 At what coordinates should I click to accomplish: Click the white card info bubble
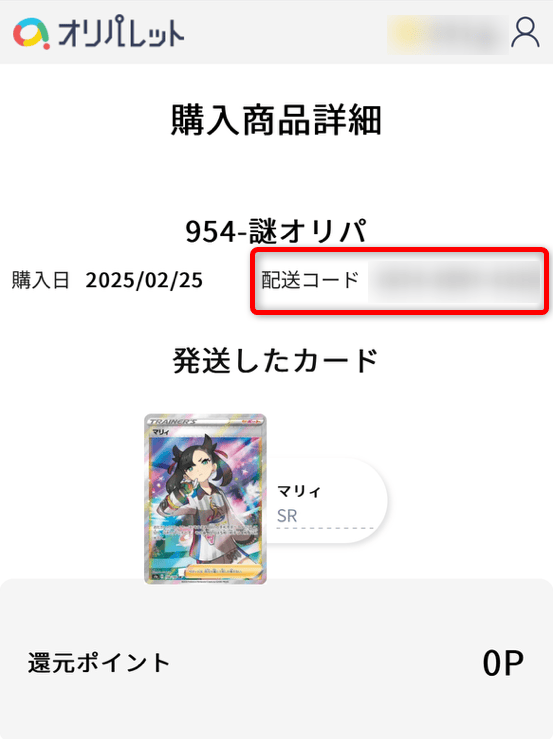pos(327,500)
